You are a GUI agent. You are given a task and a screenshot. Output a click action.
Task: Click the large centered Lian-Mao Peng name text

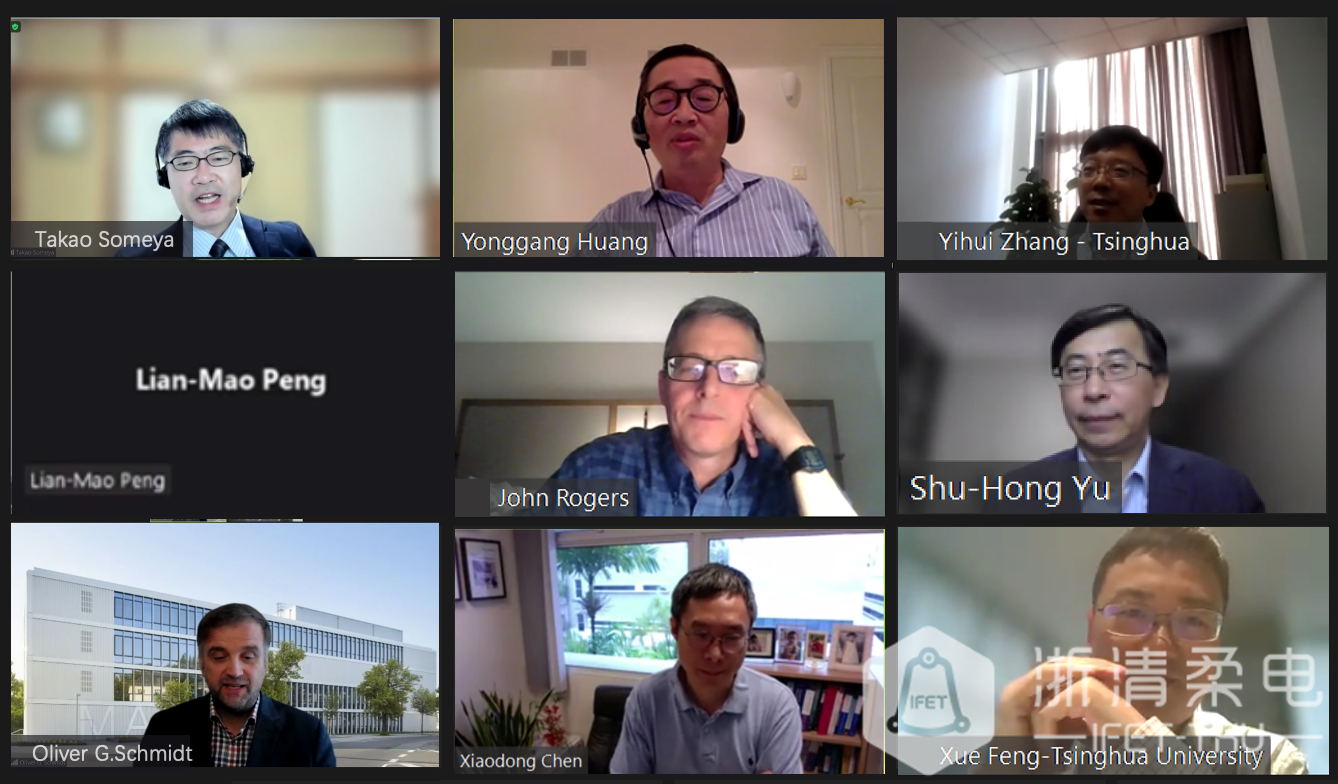pyautogui.click(x=231, y=380)
